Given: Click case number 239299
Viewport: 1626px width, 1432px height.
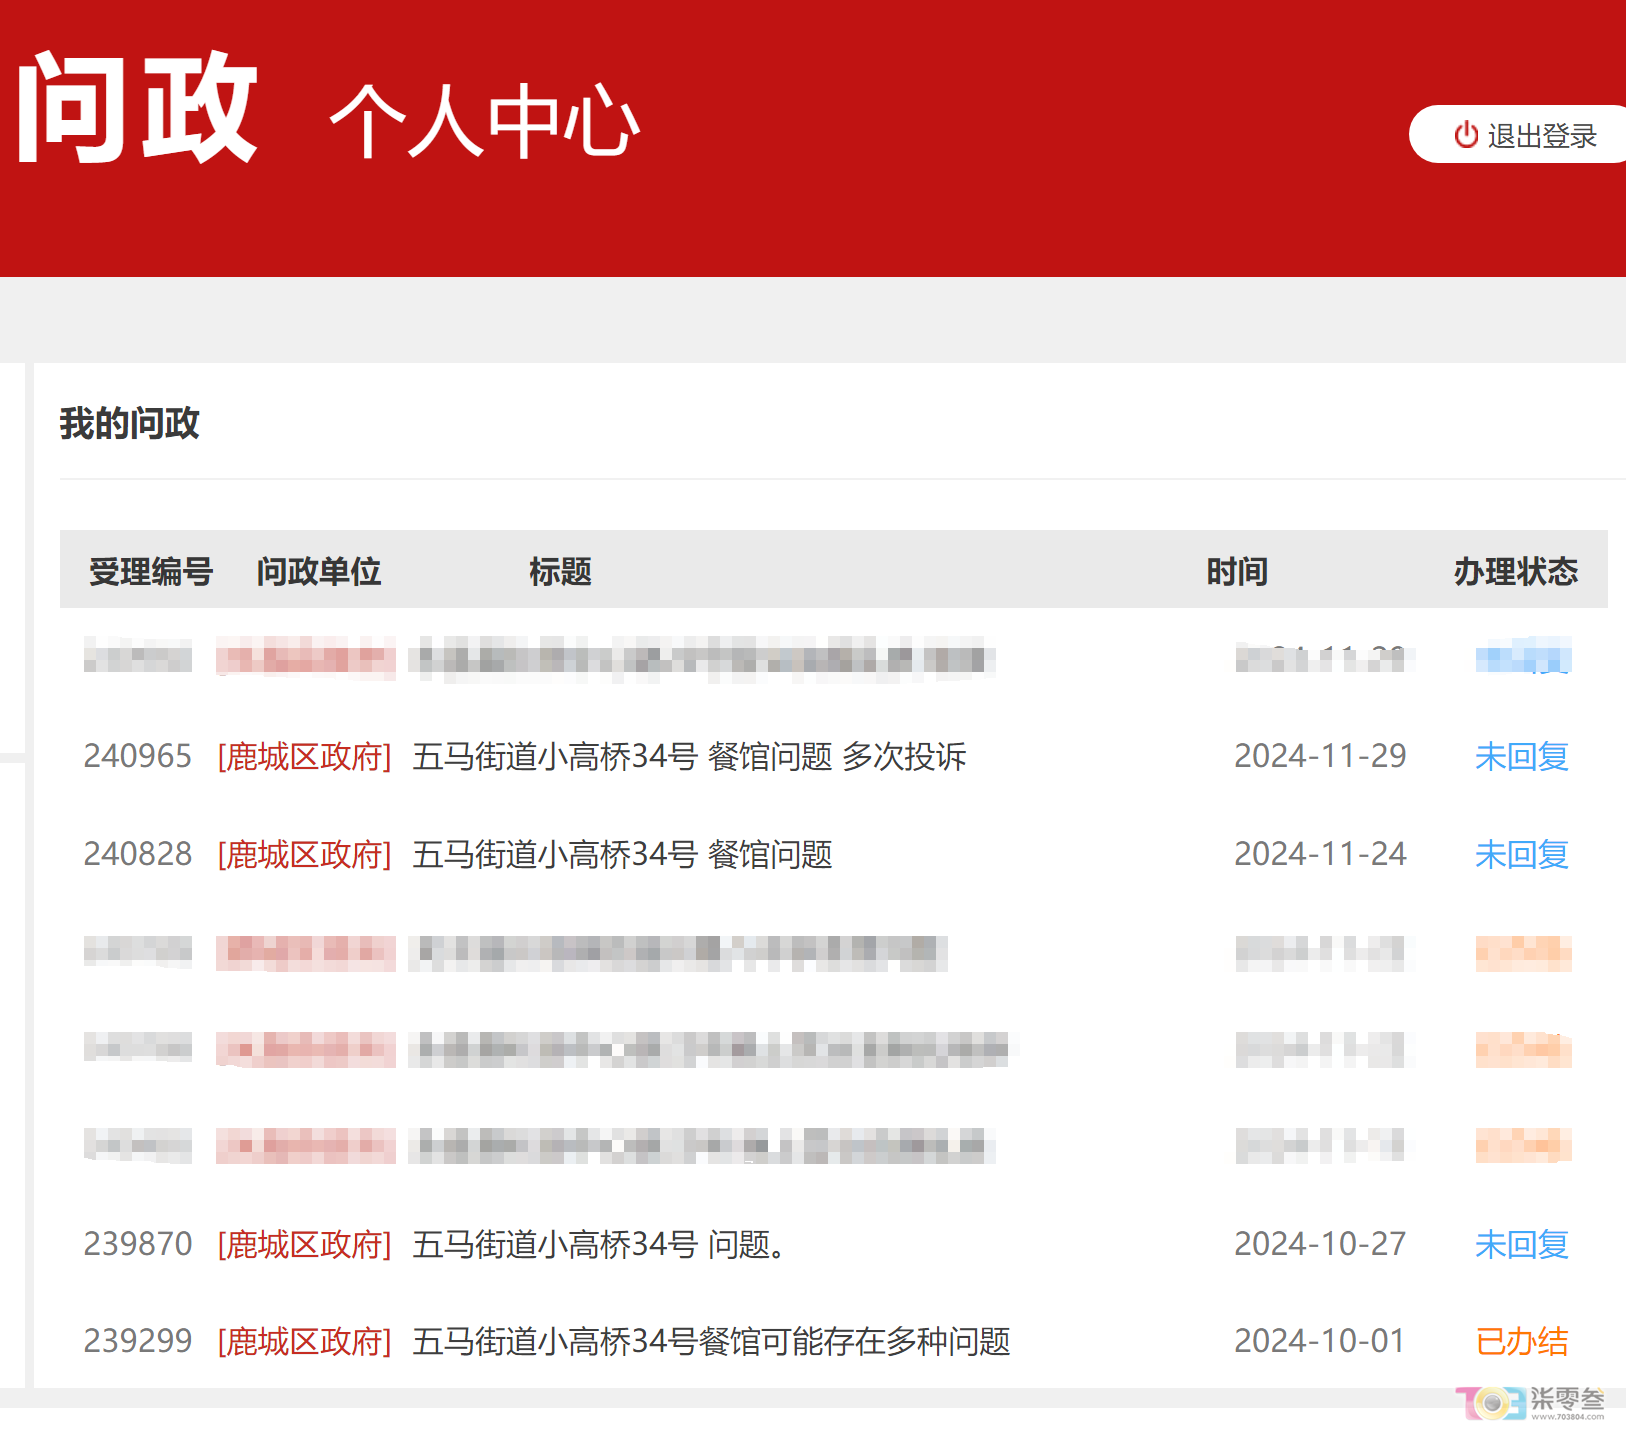Looking at the screenshot, I should click(138, 1341).
